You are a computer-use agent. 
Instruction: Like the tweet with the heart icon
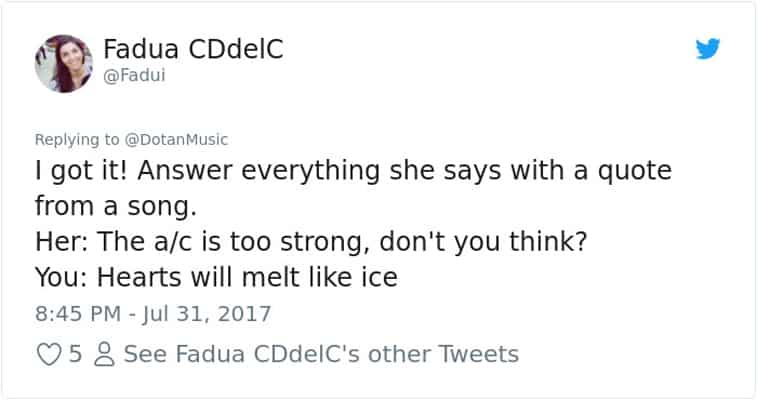point(46,354)
